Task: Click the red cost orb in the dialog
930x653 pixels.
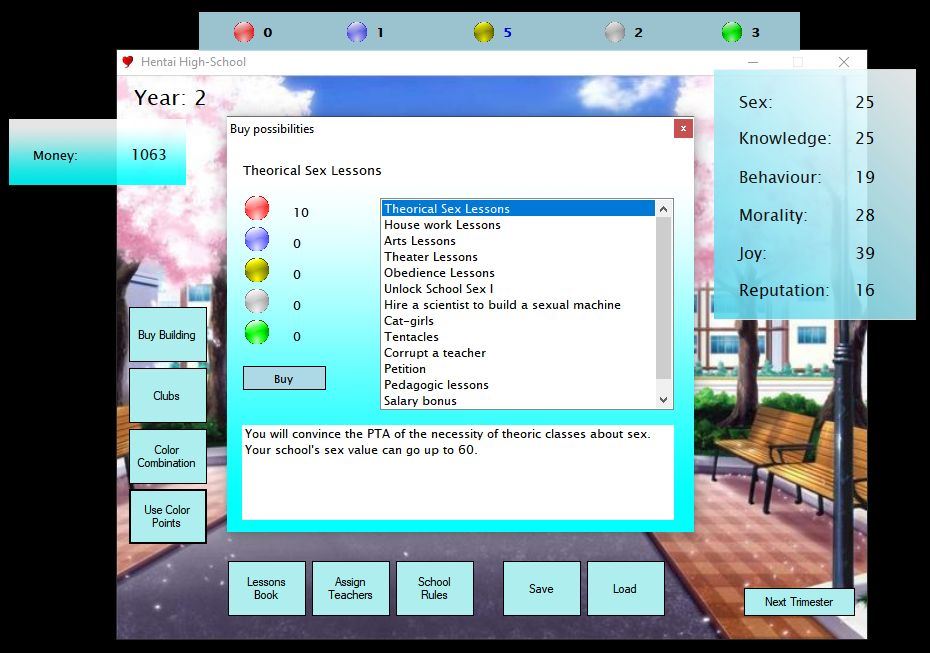Action: 257,209
